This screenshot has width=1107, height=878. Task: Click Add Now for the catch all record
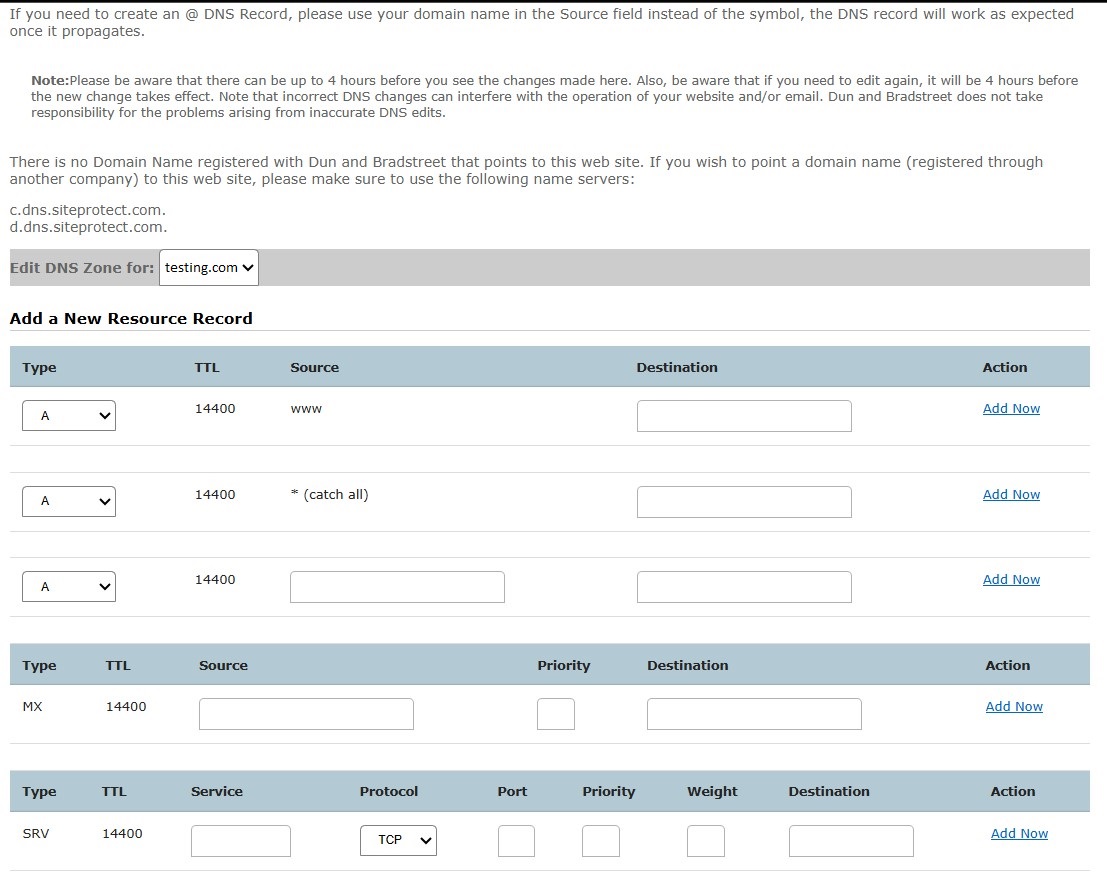1011,494
